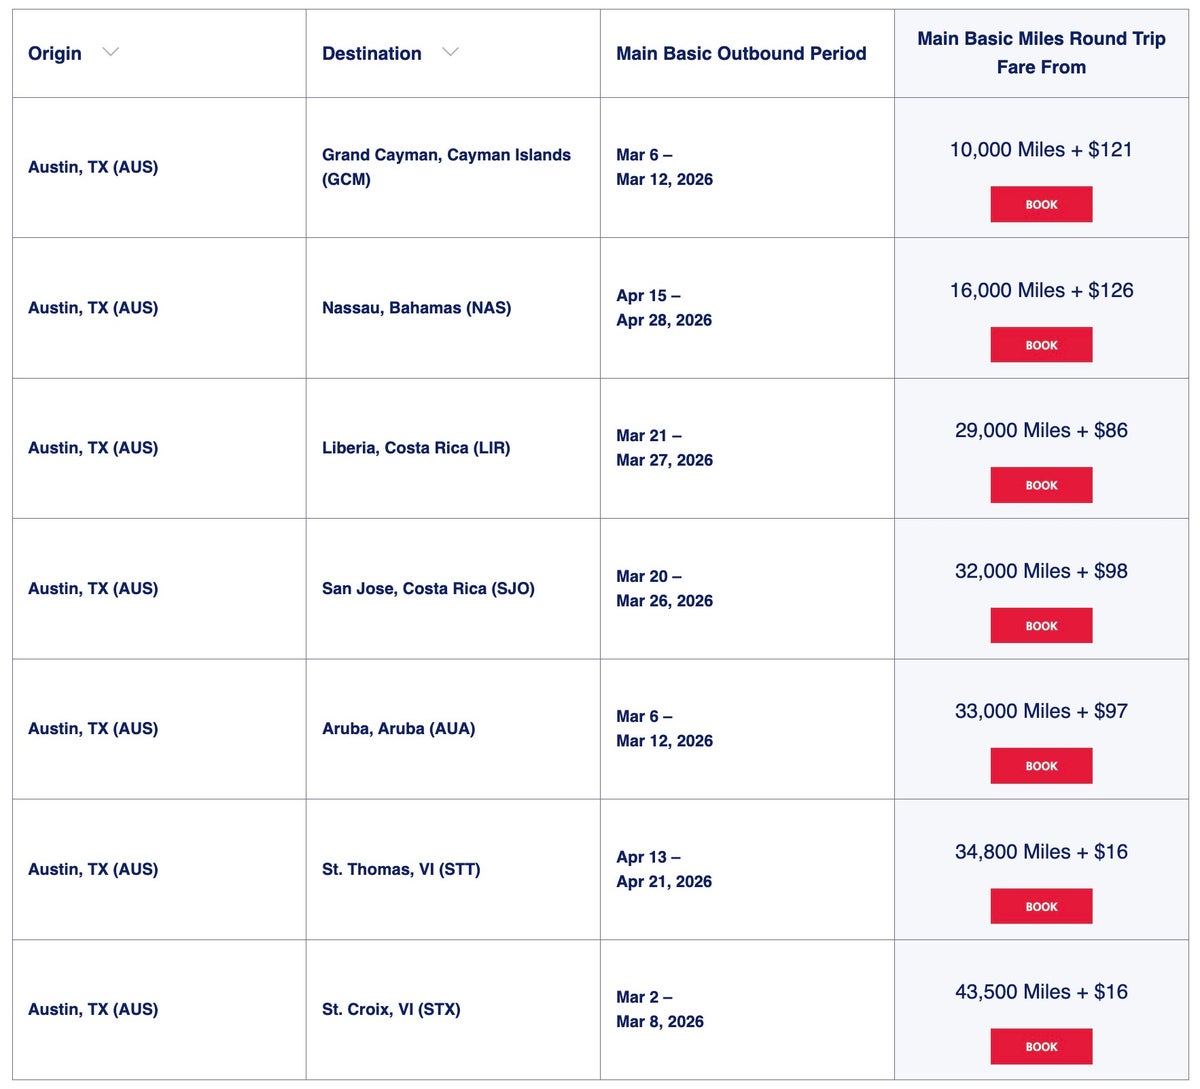This screenshot has height=1089, width=1200.
Task: Book the Nassau, Bahamas fare
Action: [x=1041, y=344]
